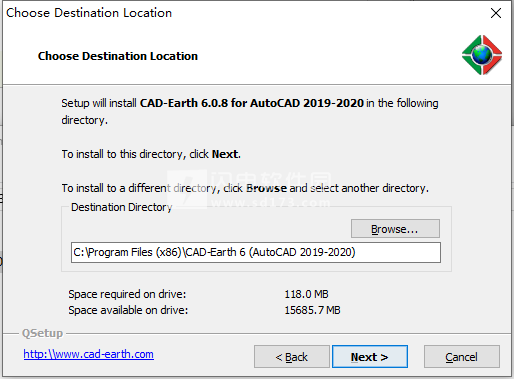Click into the destination directory path field
The image size is (514, 379).
256,252
